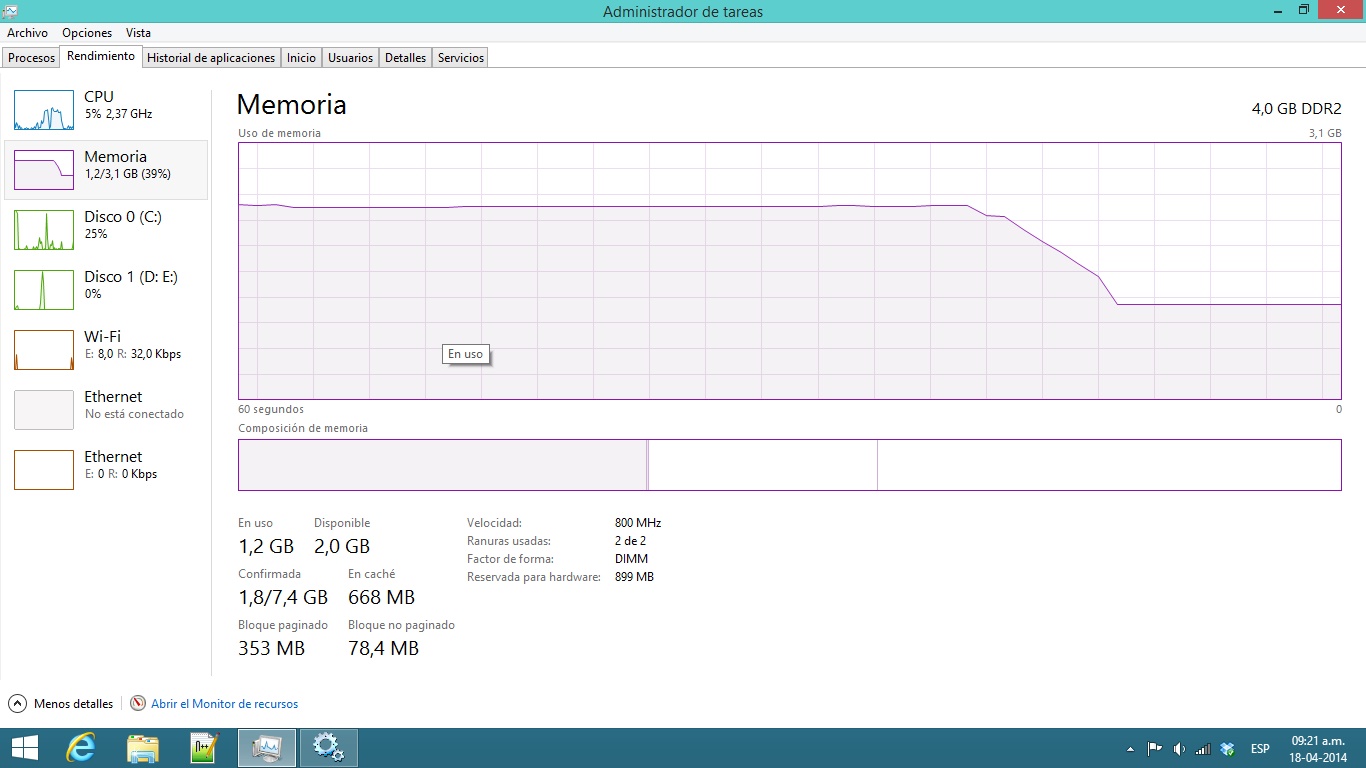Click the DIMM Factor de forma value
The image size is (1366, 768).
631,559
